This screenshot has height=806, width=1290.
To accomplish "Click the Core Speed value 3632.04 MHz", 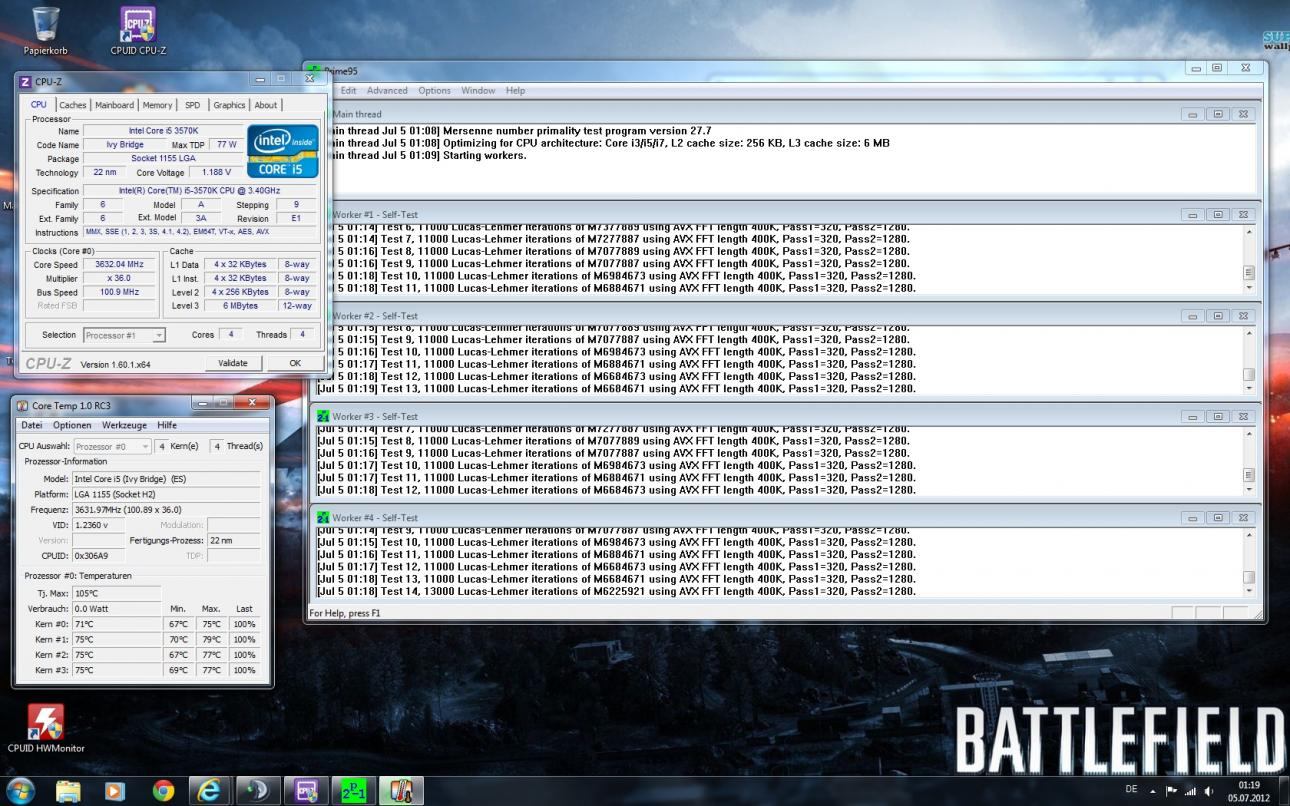I will point(119,265).
